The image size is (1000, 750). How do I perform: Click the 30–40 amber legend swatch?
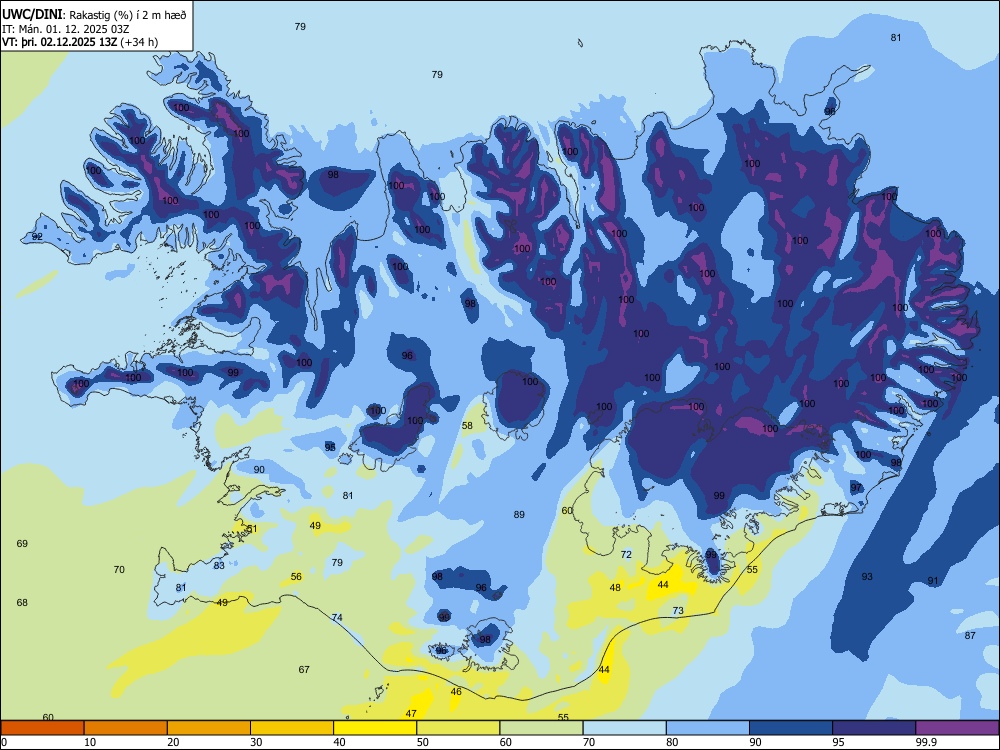[292, 728]
